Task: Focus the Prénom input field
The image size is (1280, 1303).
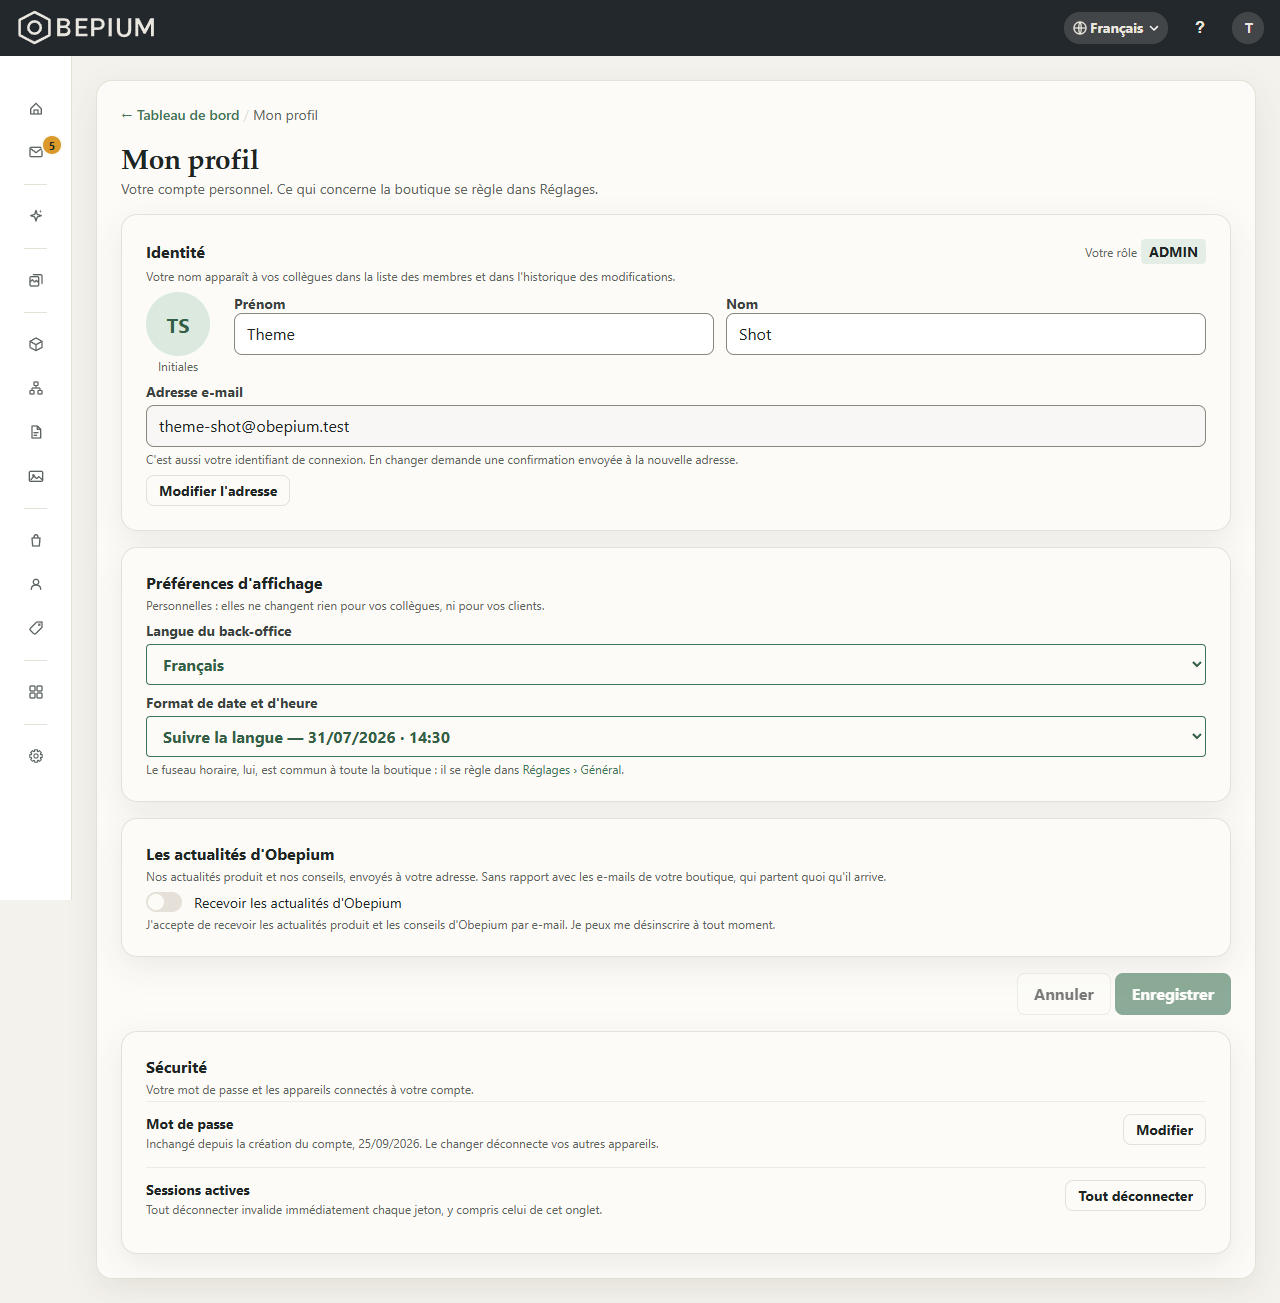Action: 474,334
